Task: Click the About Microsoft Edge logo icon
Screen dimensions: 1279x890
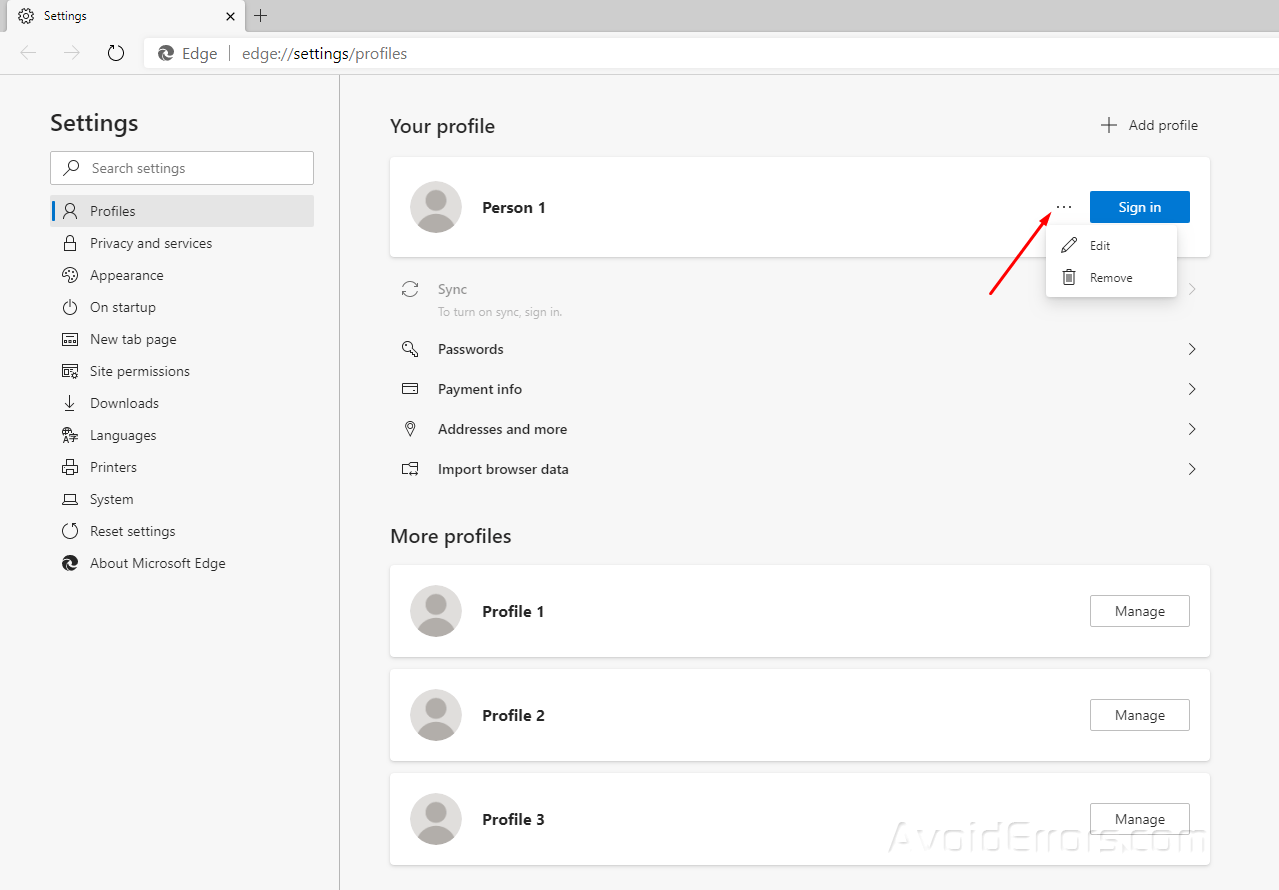Action: coord(70,563)
